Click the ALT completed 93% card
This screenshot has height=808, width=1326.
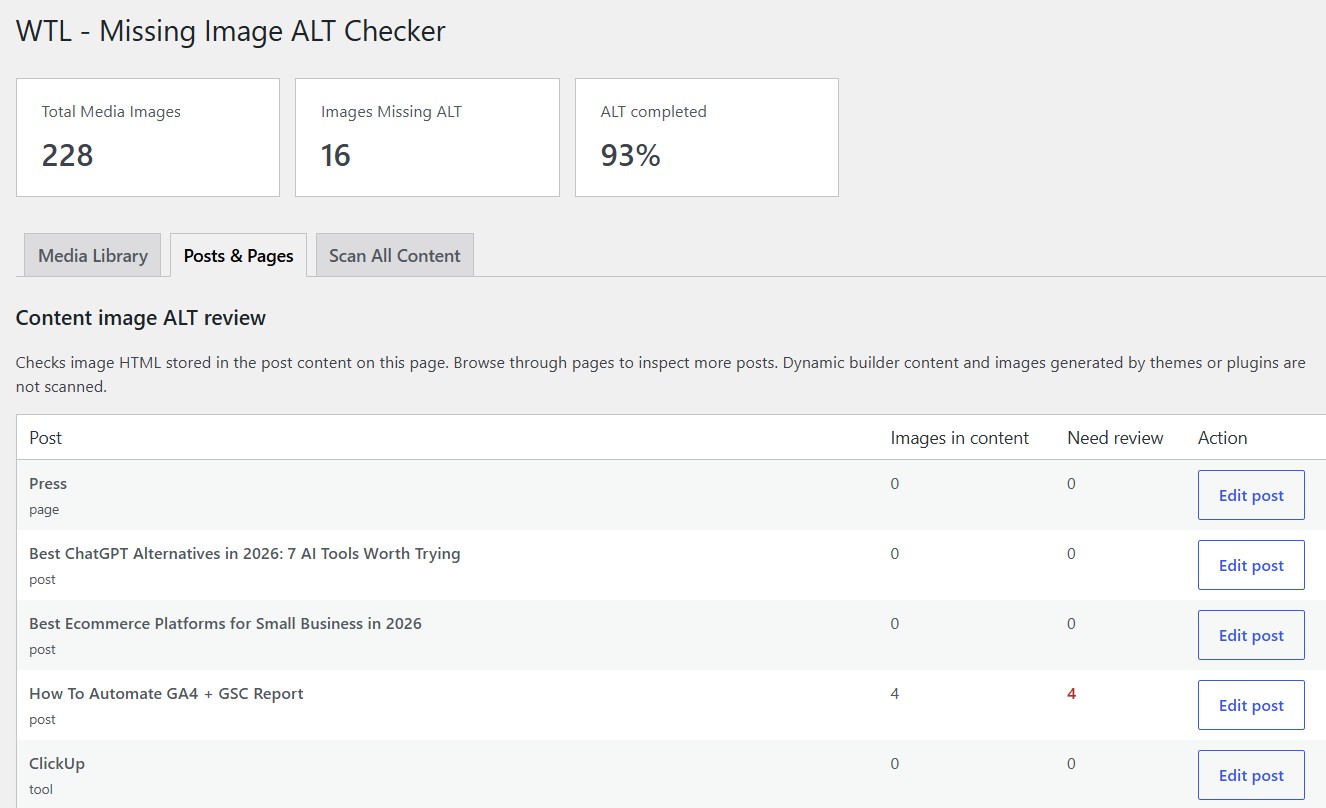(x=707, y=137)
